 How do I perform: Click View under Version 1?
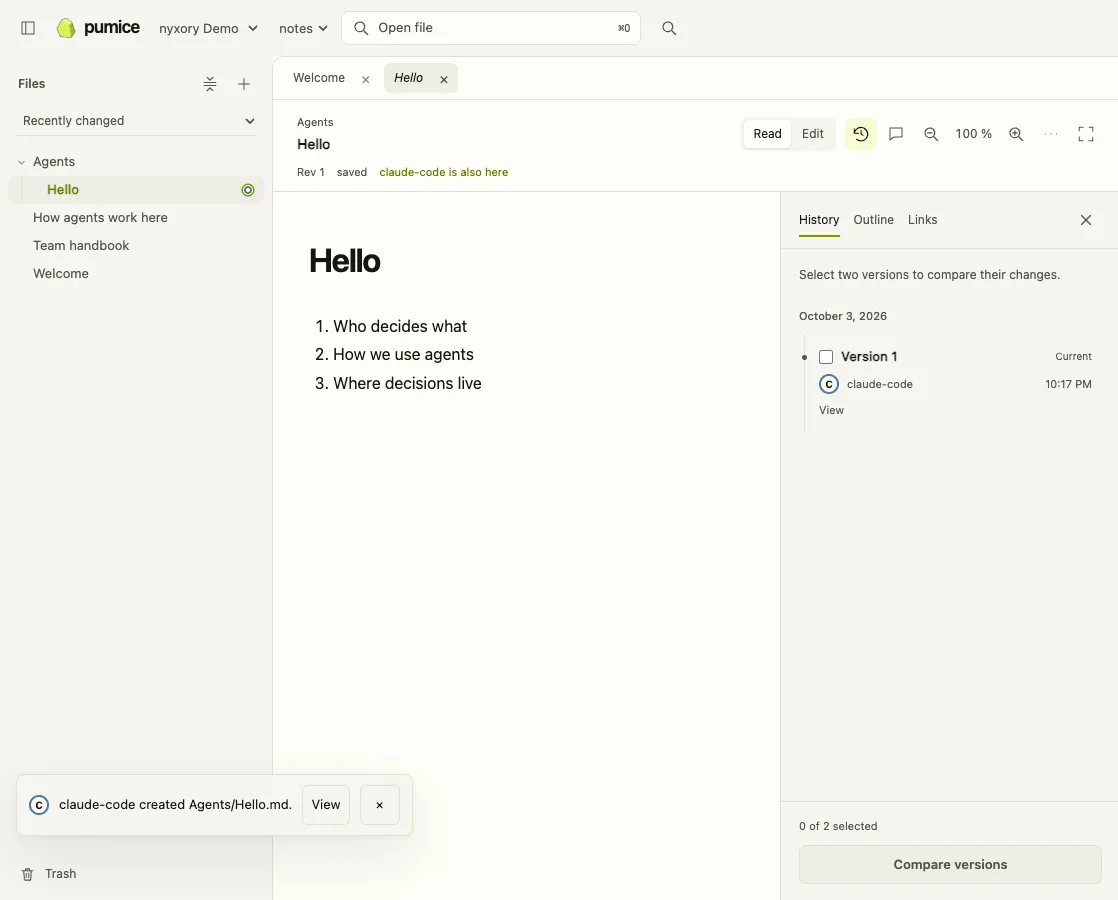831,410
